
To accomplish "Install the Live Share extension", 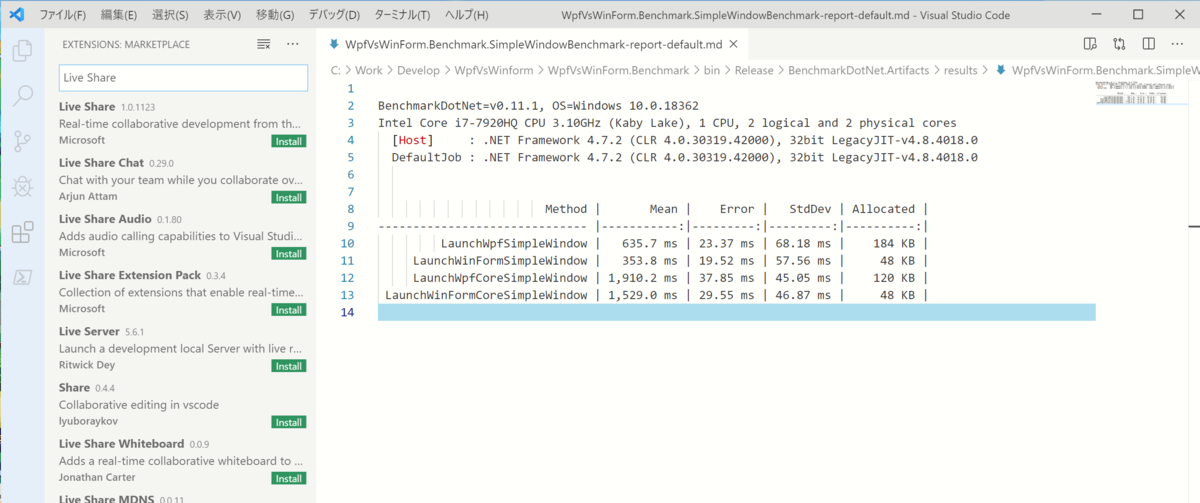I will coord(289,141).
